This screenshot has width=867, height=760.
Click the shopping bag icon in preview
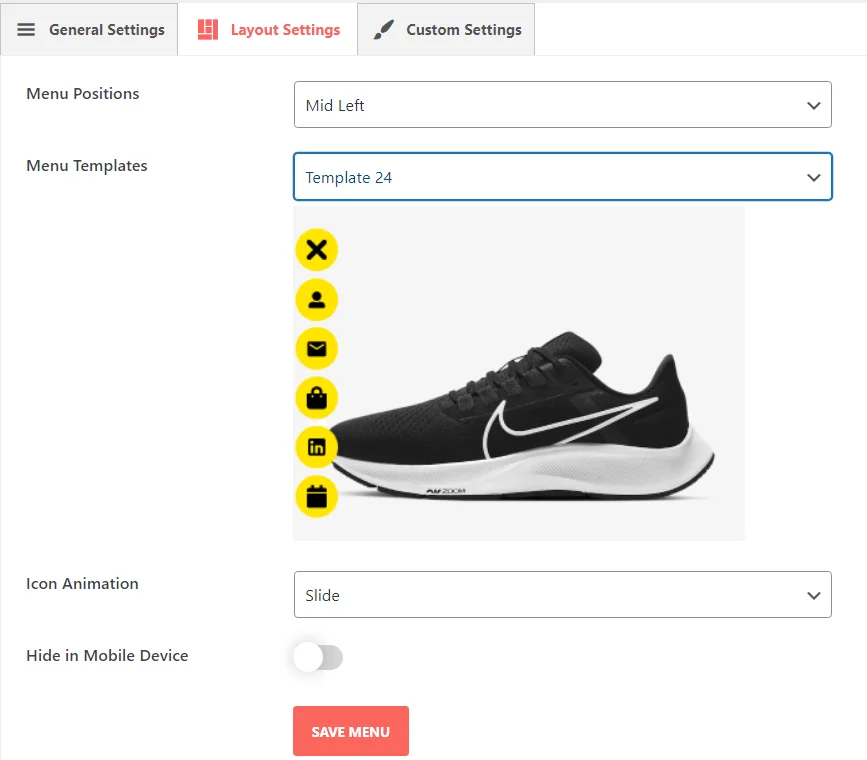[316, 398]
